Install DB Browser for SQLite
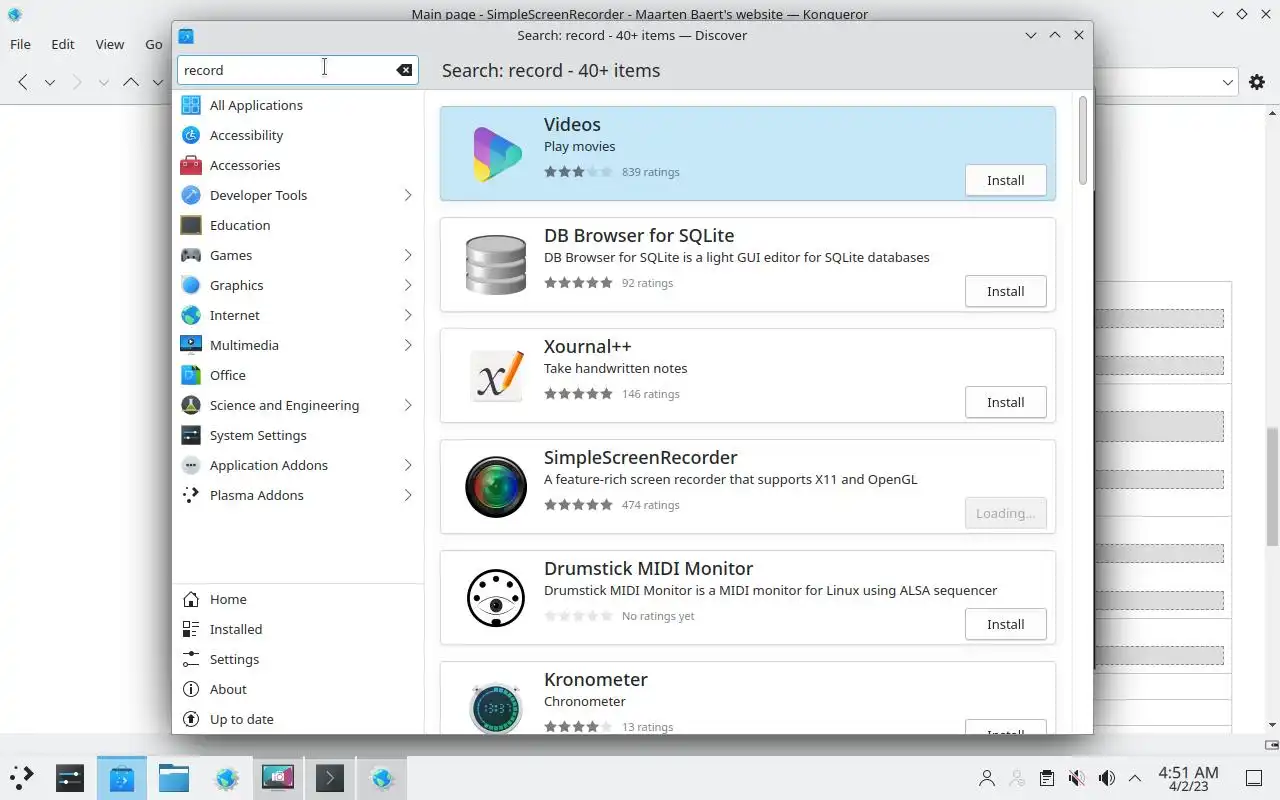 tap(1005, 291)
